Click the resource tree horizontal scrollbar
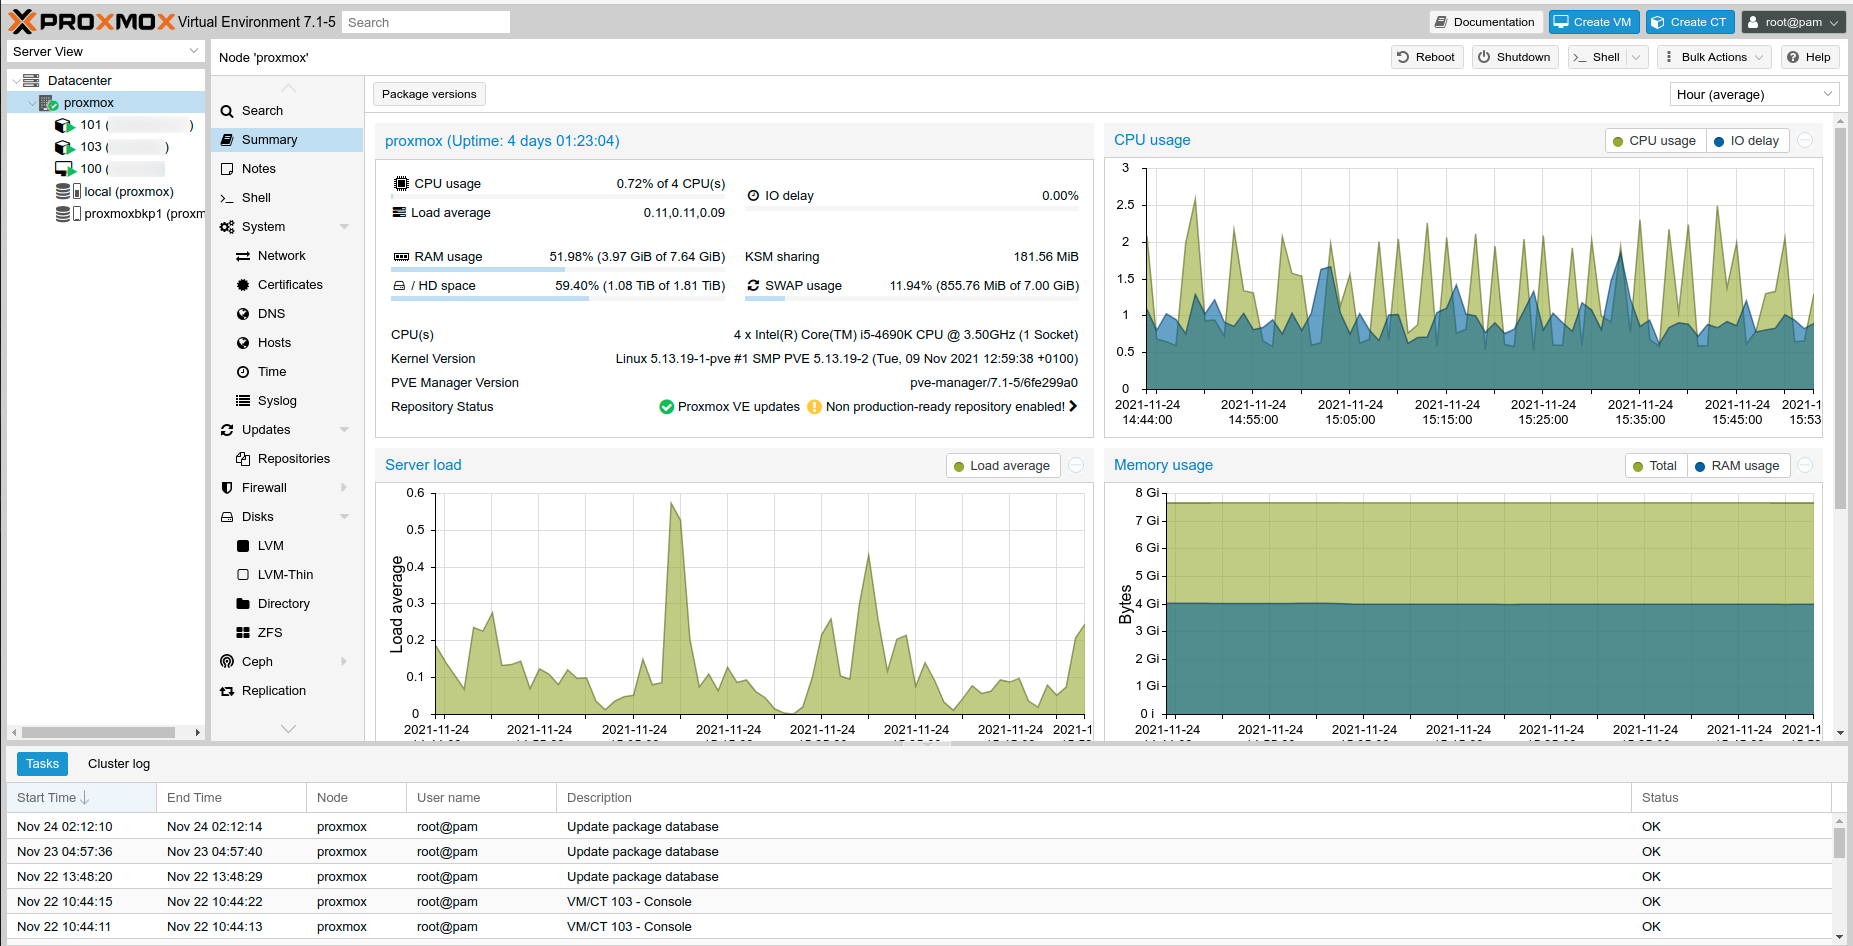 (x=98, y=733)
